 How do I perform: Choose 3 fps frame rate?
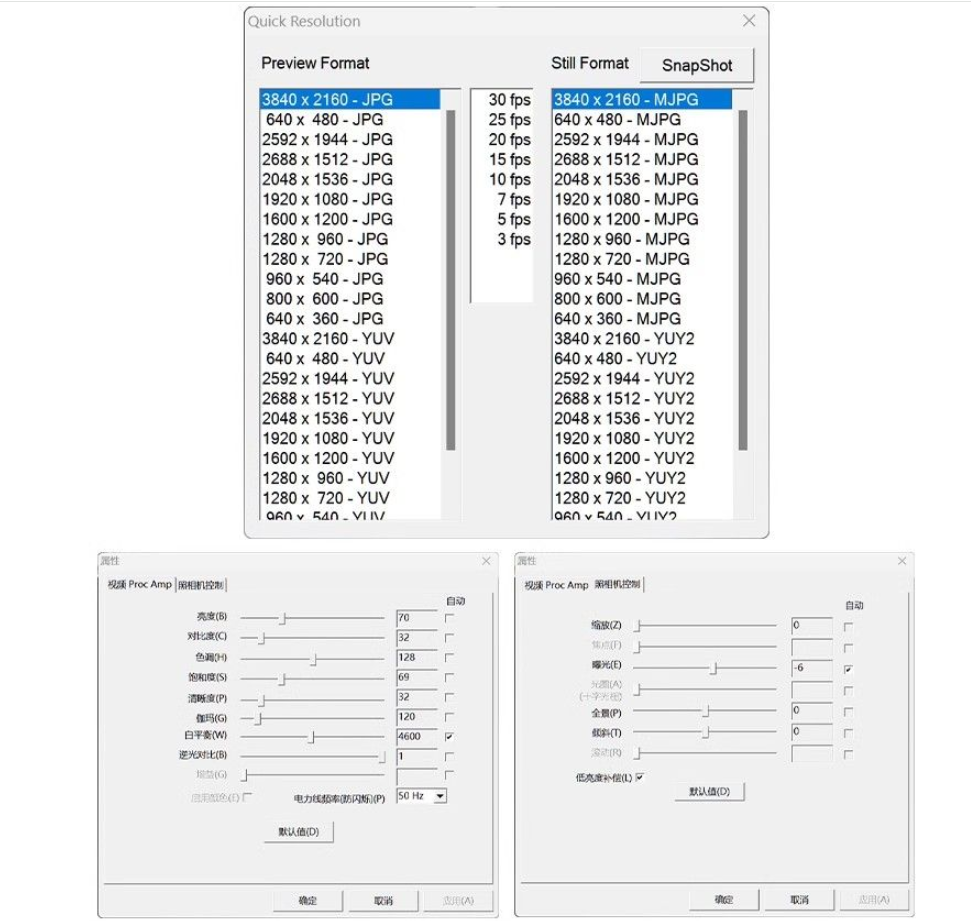pos(502,239)
